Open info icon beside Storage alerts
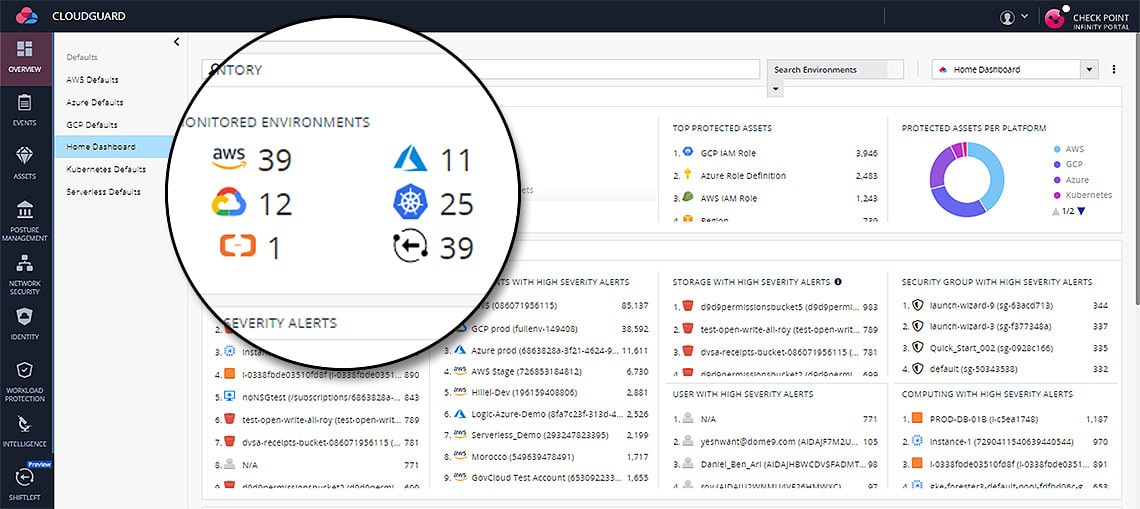 coord(838,281)
